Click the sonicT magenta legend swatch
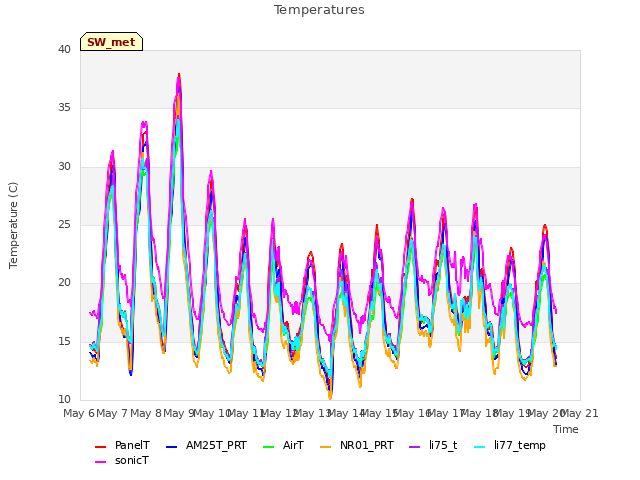Image resolution: width=640 pixels, height=480 pixels. (100, 462)
